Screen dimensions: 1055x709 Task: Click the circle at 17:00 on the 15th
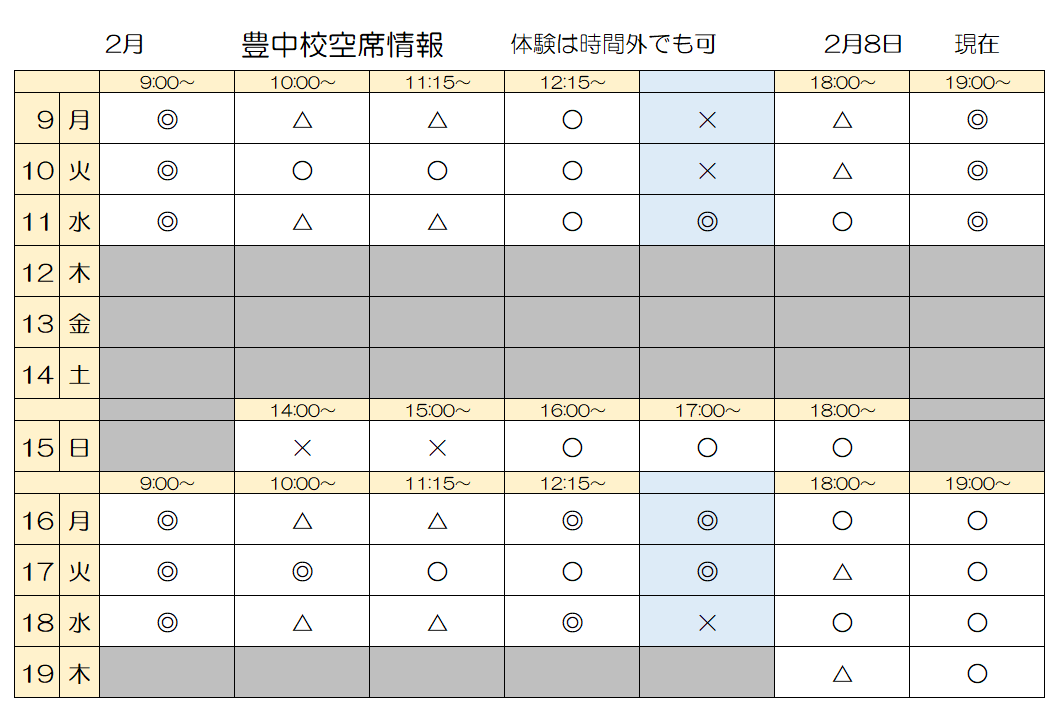pos(707,448)
